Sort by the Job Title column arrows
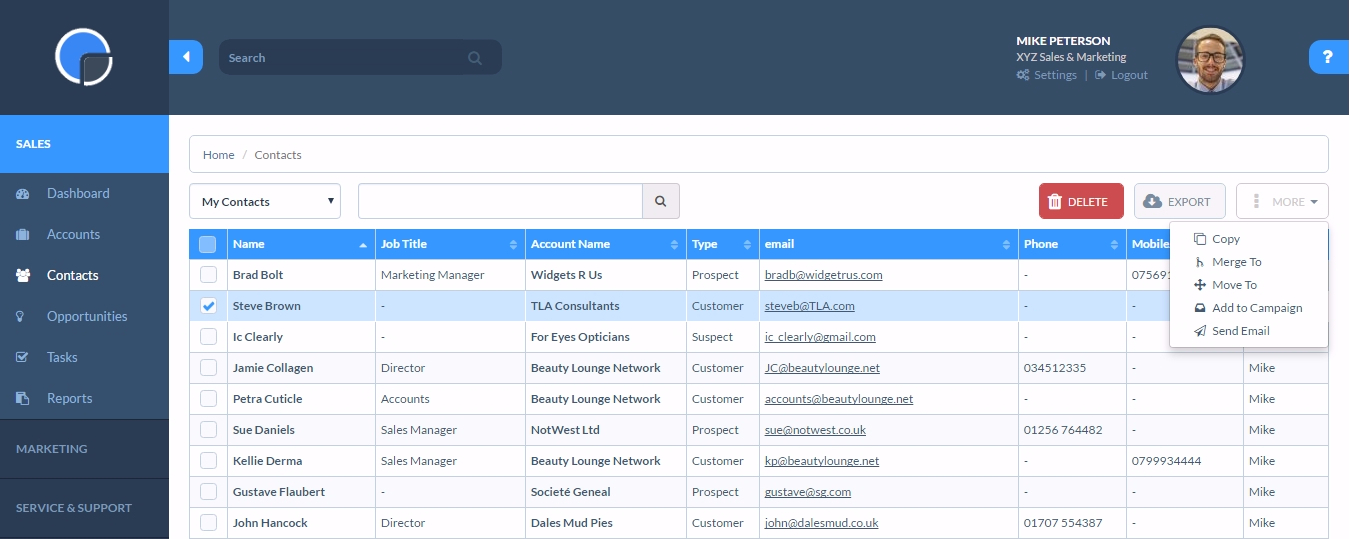This screenshot has width=1349, height=539. point(513,245)
